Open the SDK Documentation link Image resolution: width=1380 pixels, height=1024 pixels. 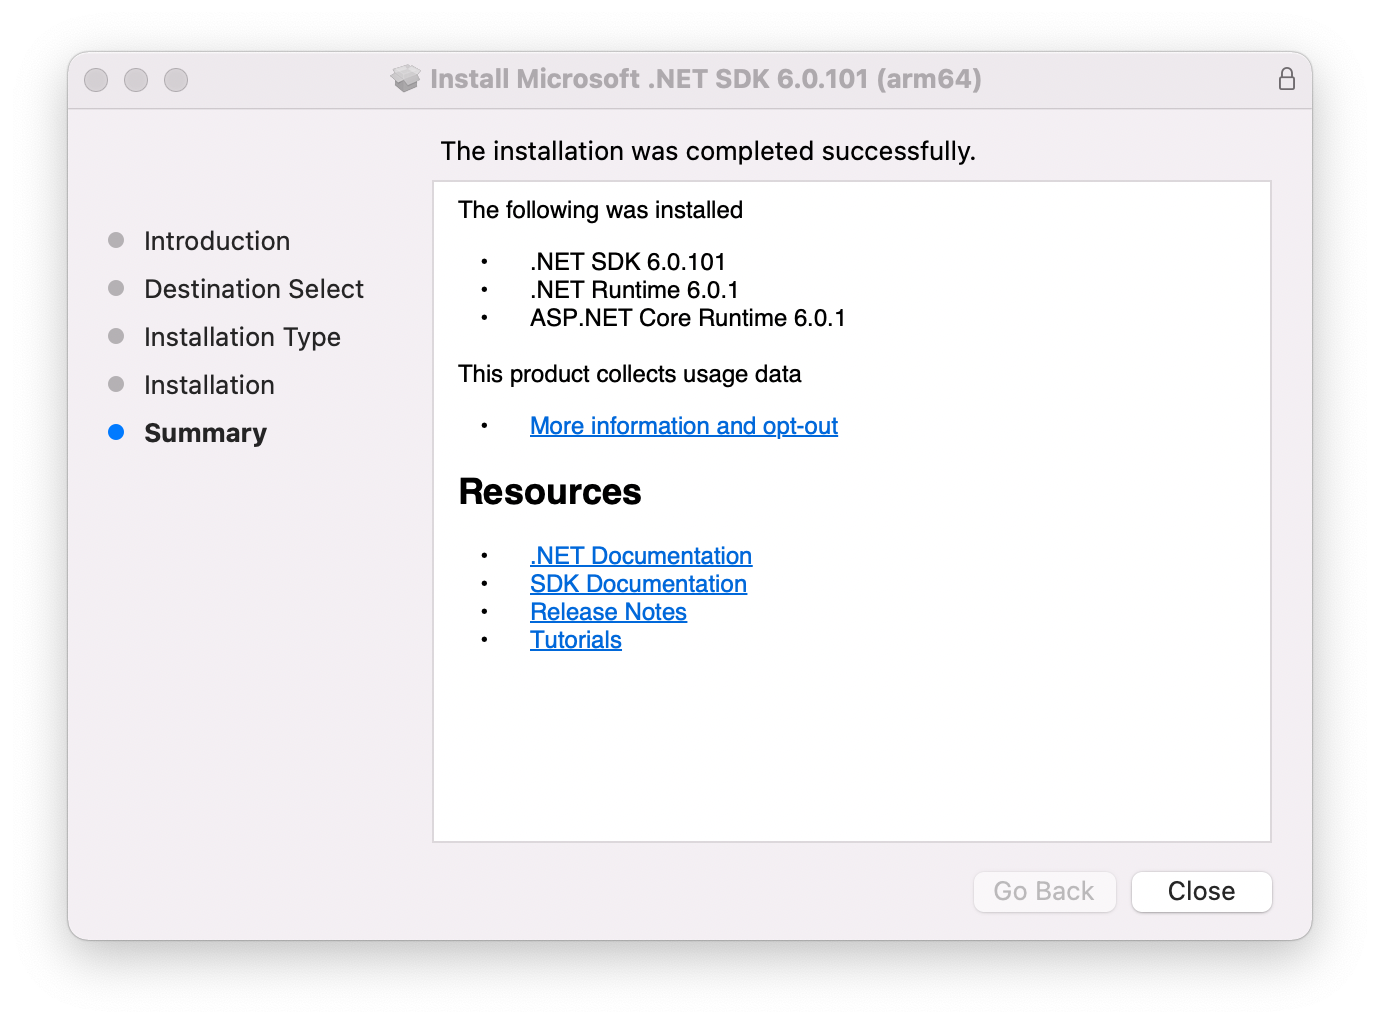click(x=638, y=583)
